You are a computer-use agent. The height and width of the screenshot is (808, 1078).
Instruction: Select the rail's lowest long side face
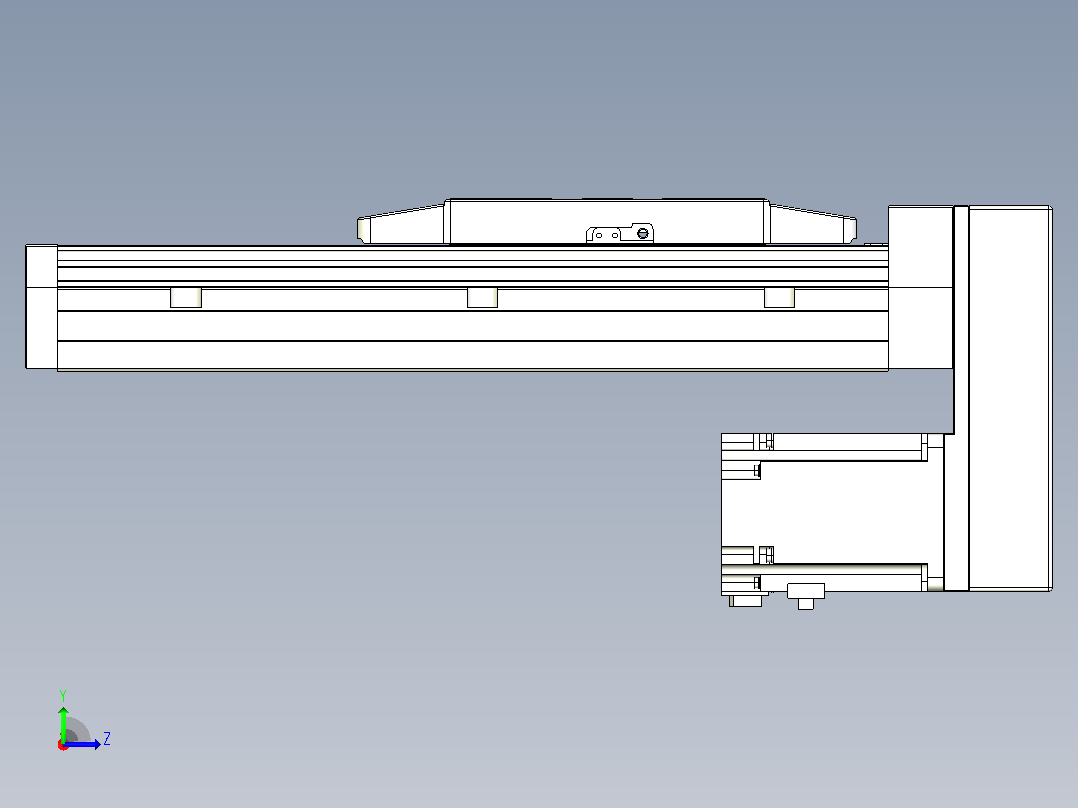tap(472, 355)
